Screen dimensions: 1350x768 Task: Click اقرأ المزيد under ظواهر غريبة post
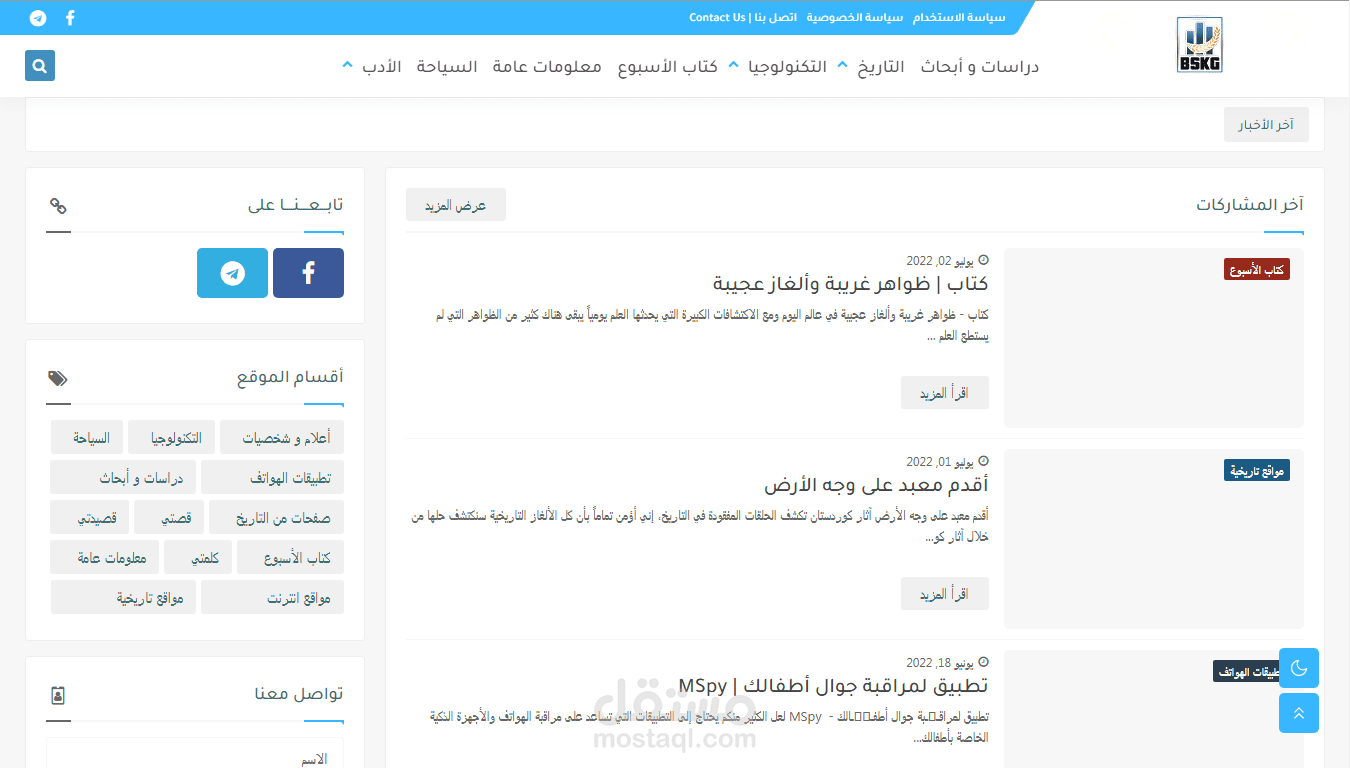coord(945,393)
